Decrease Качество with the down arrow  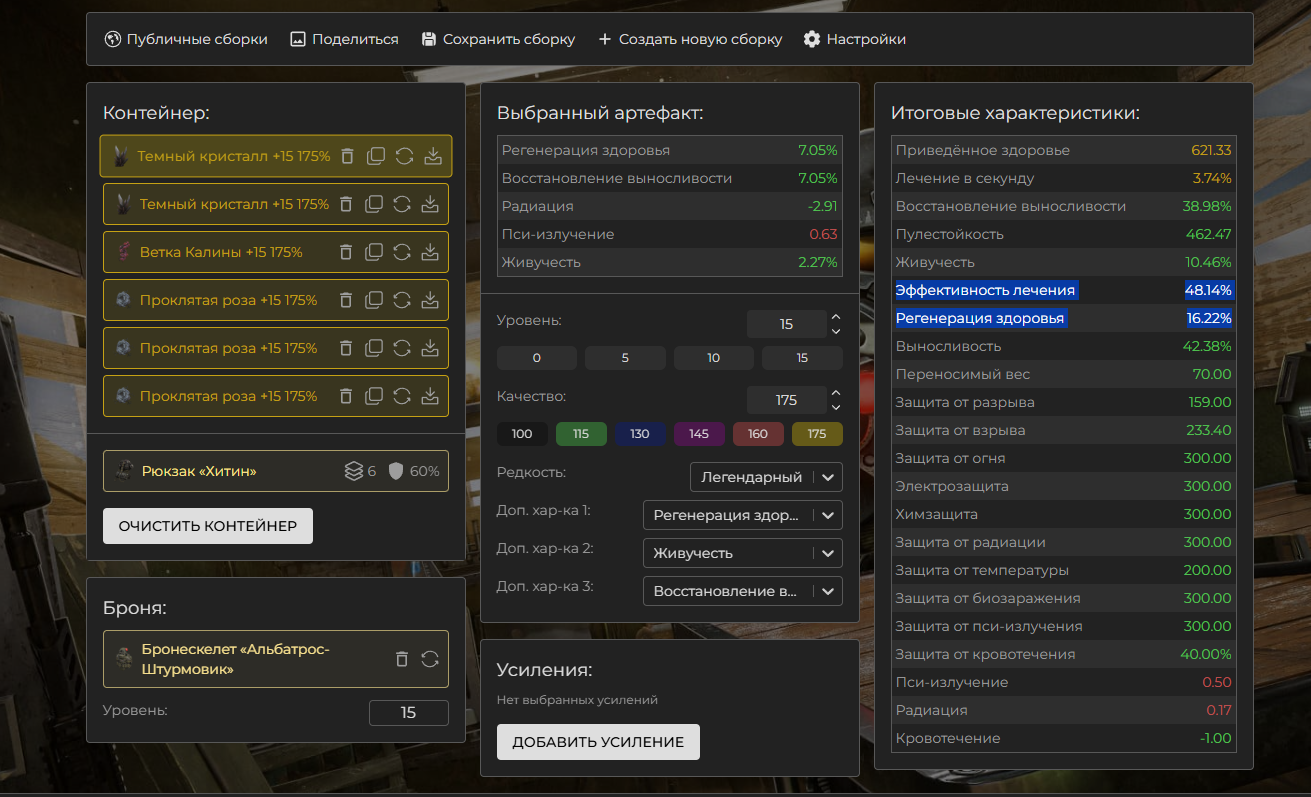(x=836, y=407)
